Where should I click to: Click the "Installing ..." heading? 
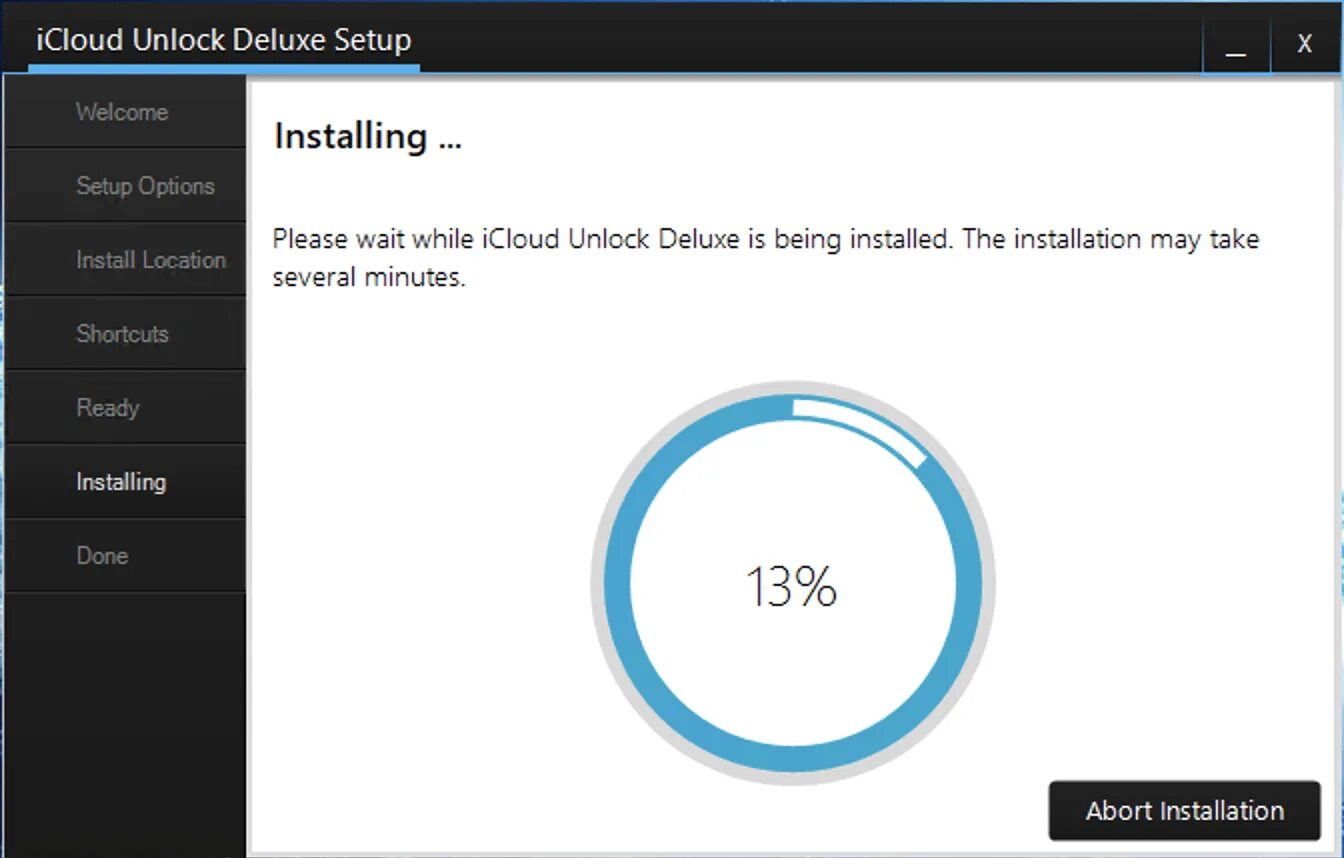(x=368, y=137)
